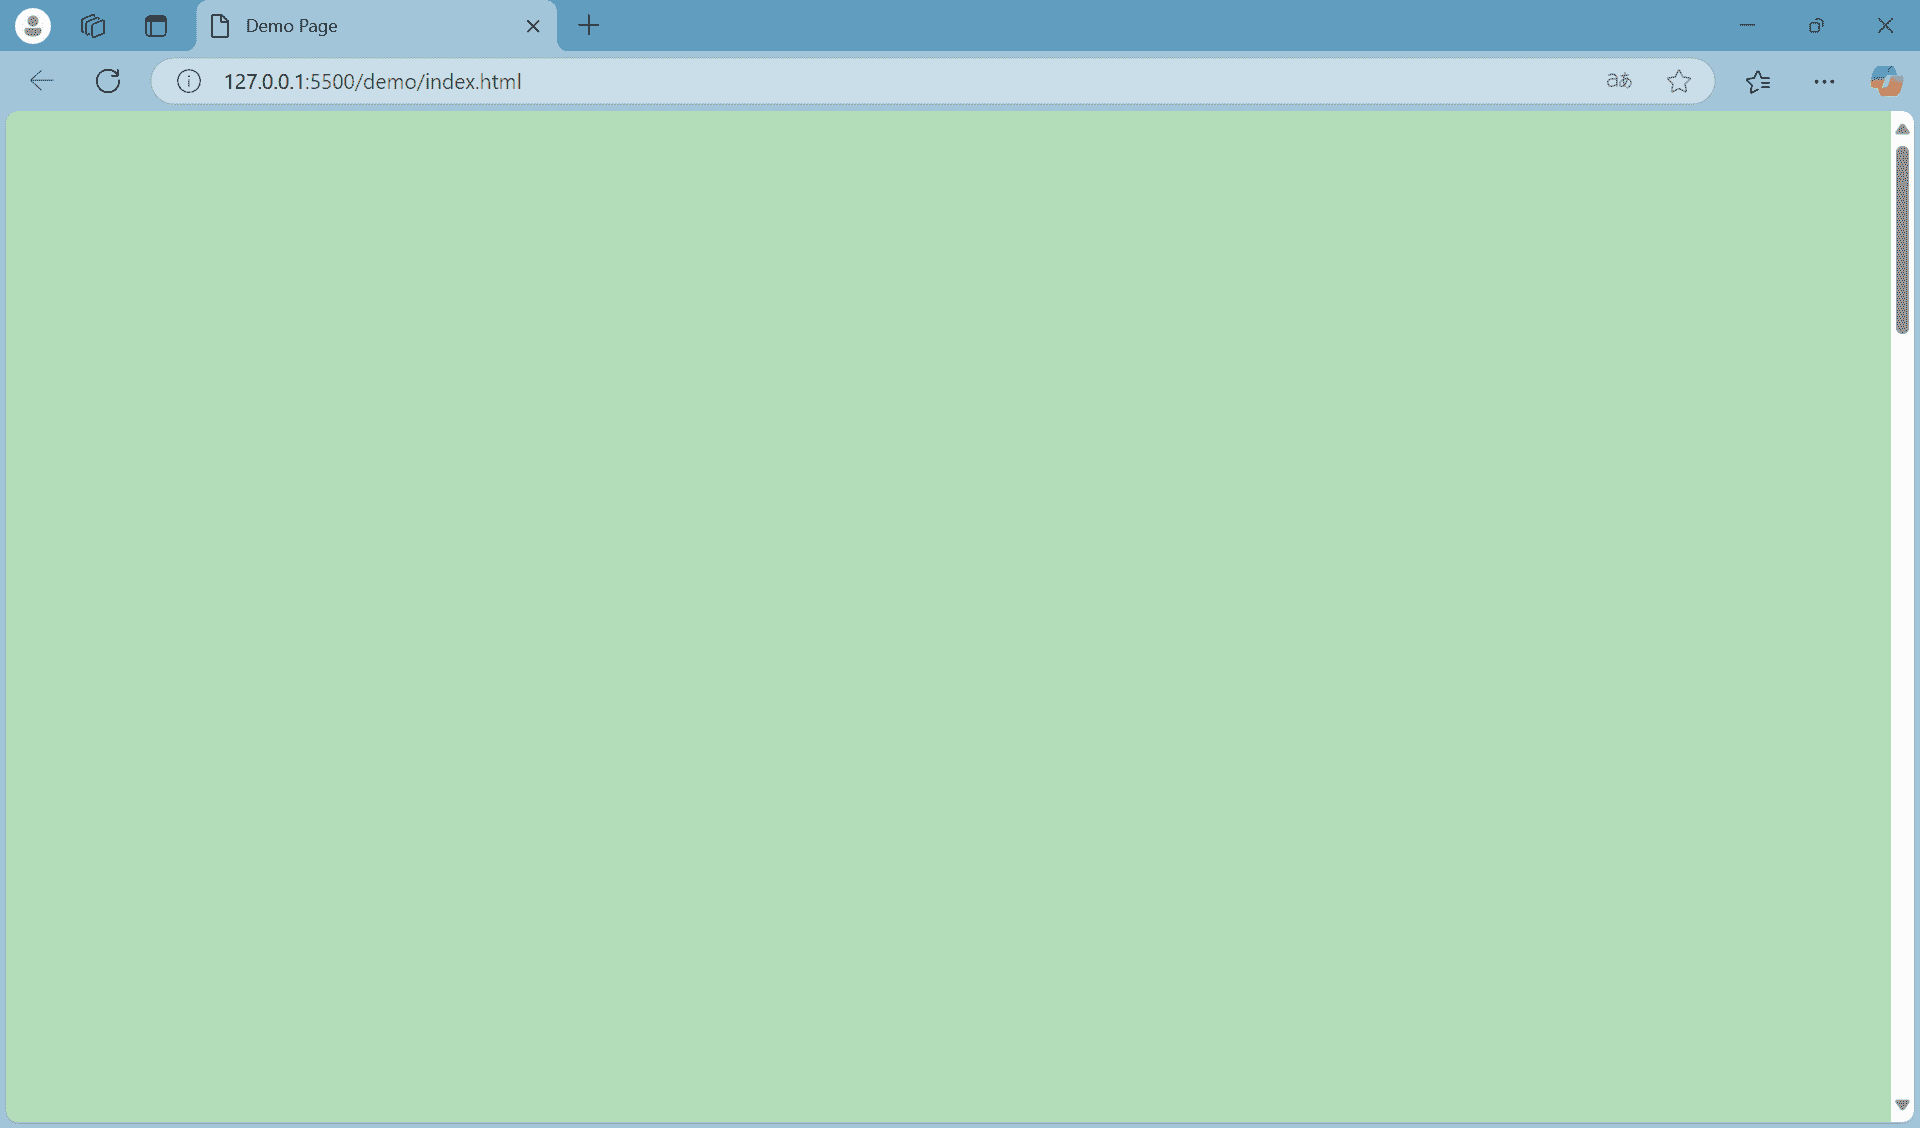Click the Refresh page icon
1920x1128 pixels.
pos(107,81)
